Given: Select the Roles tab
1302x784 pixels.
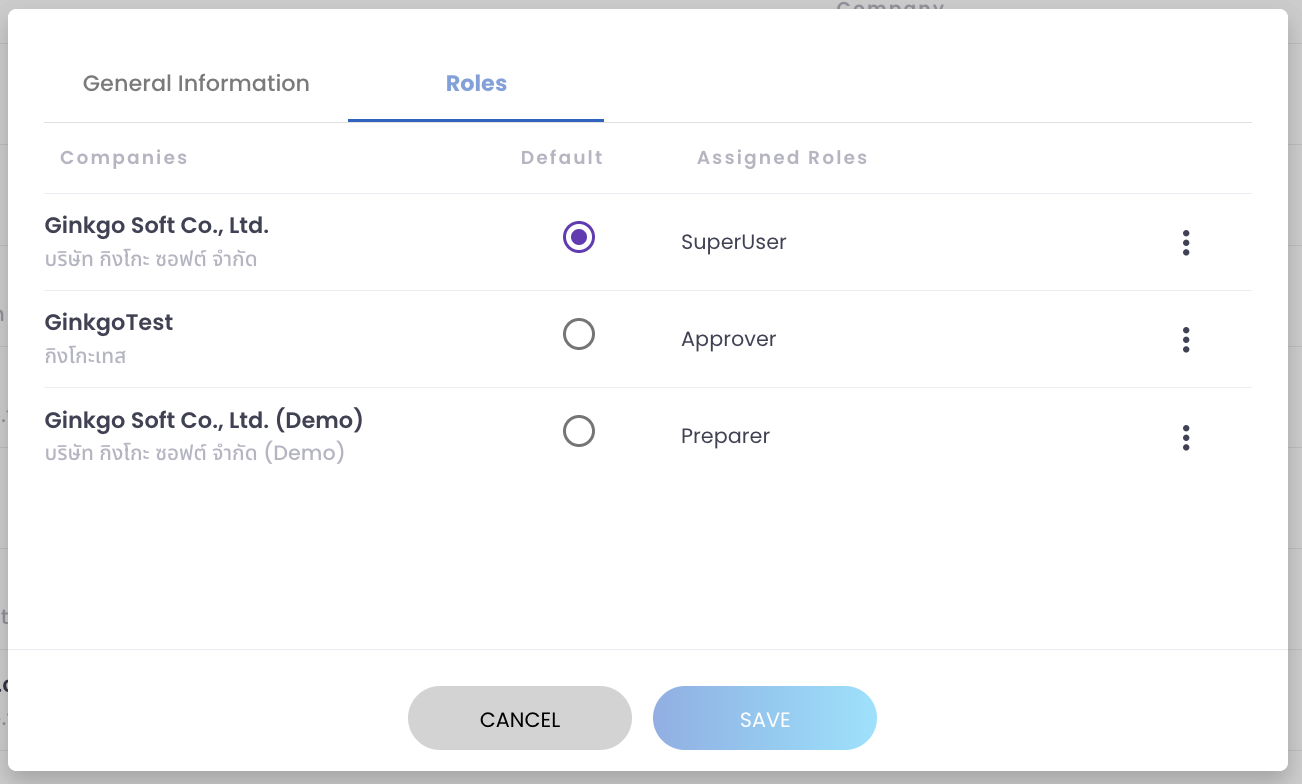Looking at the screenshot, I should coord(476,83).
